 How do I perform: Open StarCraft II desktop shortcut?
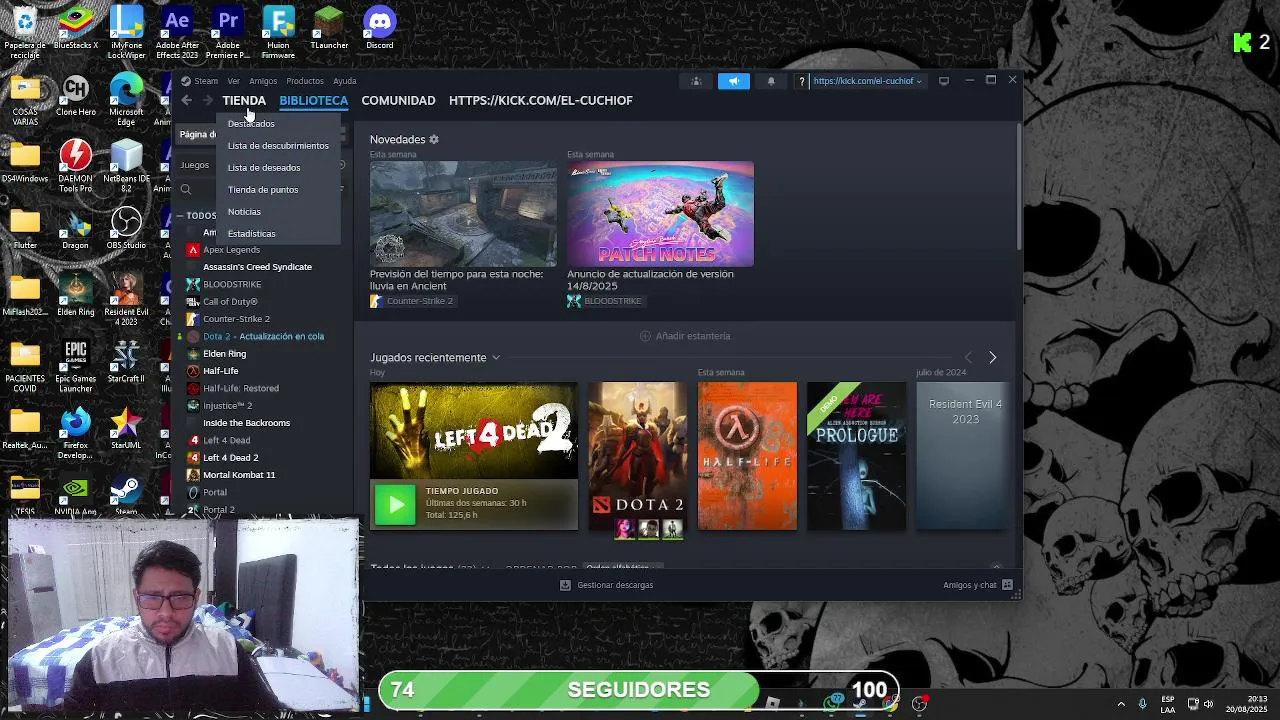(x=126, y=362)
